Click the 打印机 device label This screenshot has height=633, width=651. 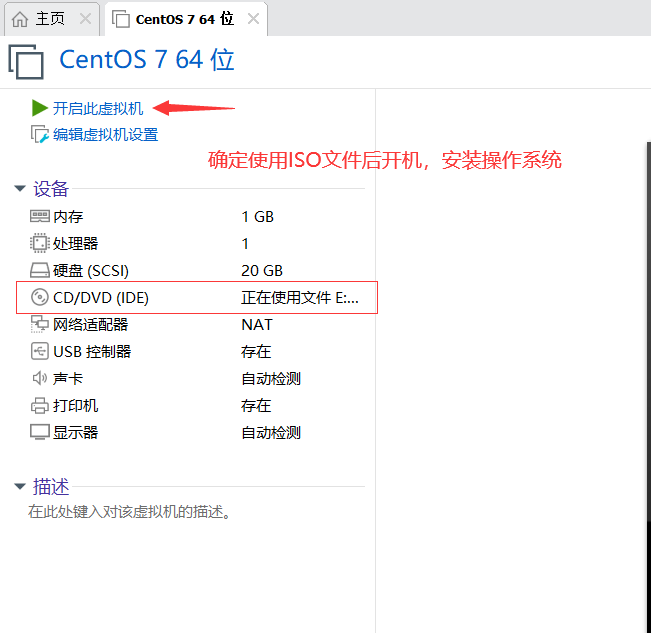(x=76, y=405)
